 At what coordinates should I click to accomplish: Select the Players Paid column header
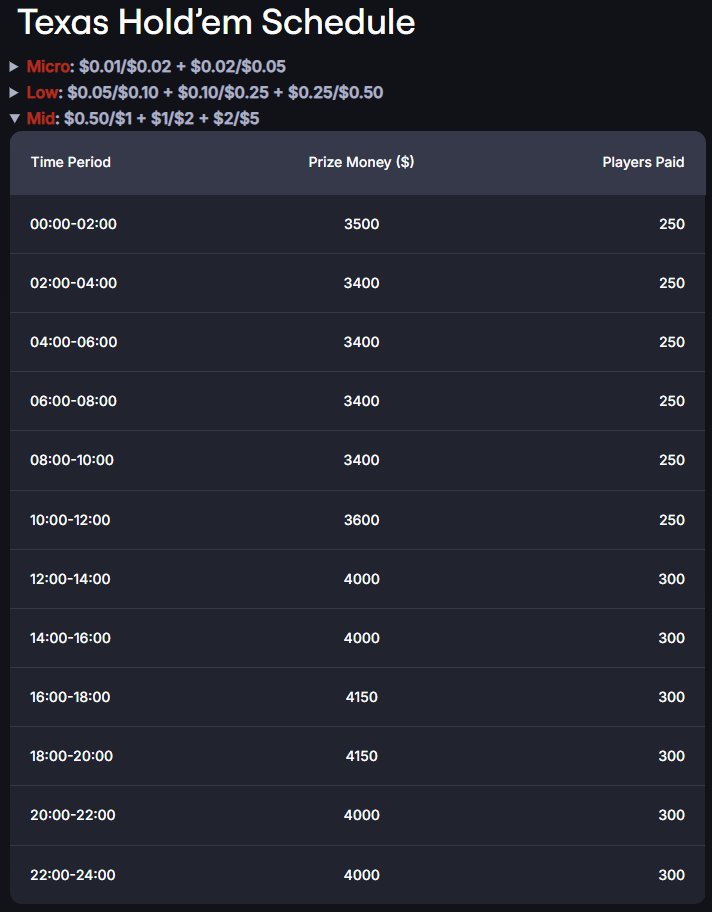pyautogui.click(x=643, y=162)
